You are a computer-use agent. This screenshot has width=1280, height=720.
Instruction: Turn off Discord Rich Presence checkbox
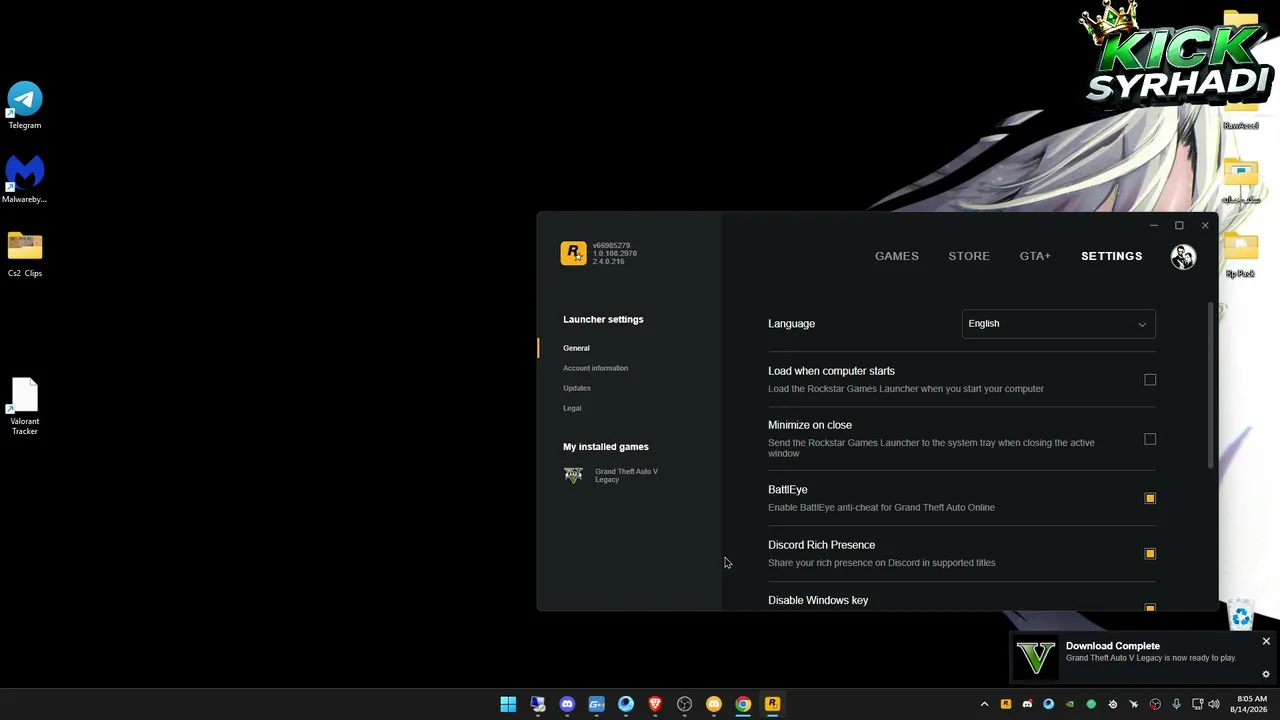click(x=1150, y=553)
